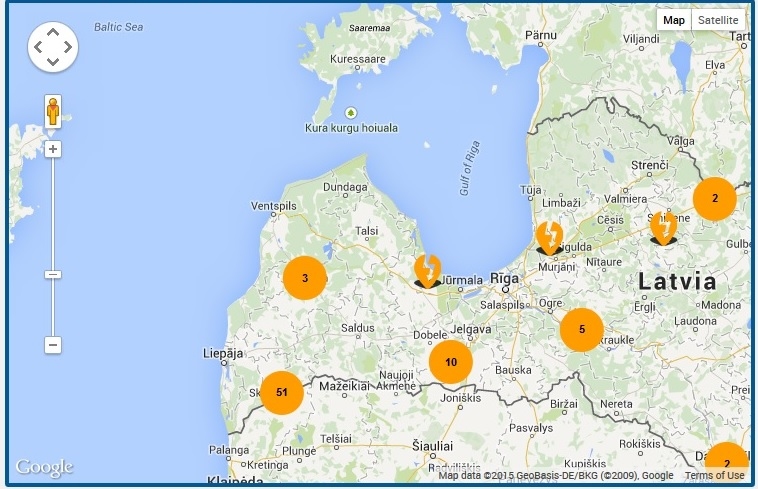The height and width of the screenshot is (489, 758).
Task: Open the cluster labeled 2 near Valga
Action: click(x=714, y=199)
